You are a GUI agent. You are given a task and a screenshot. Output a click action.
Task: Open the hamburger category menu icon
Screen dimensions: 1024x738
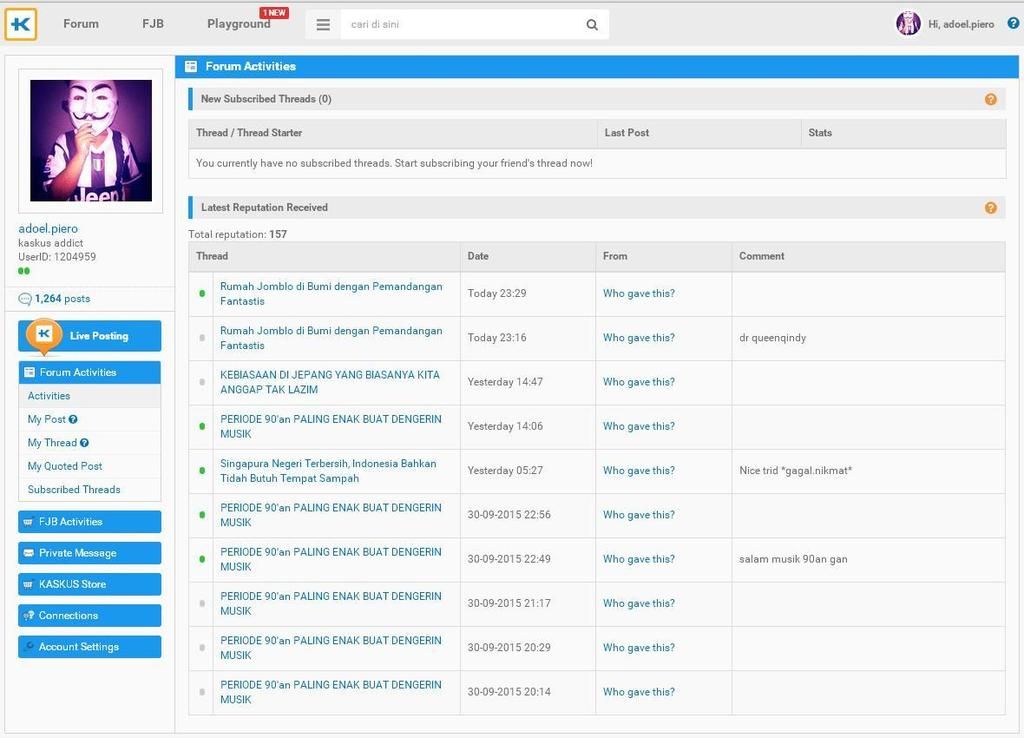pyautogui.click(x=322, y=25)
